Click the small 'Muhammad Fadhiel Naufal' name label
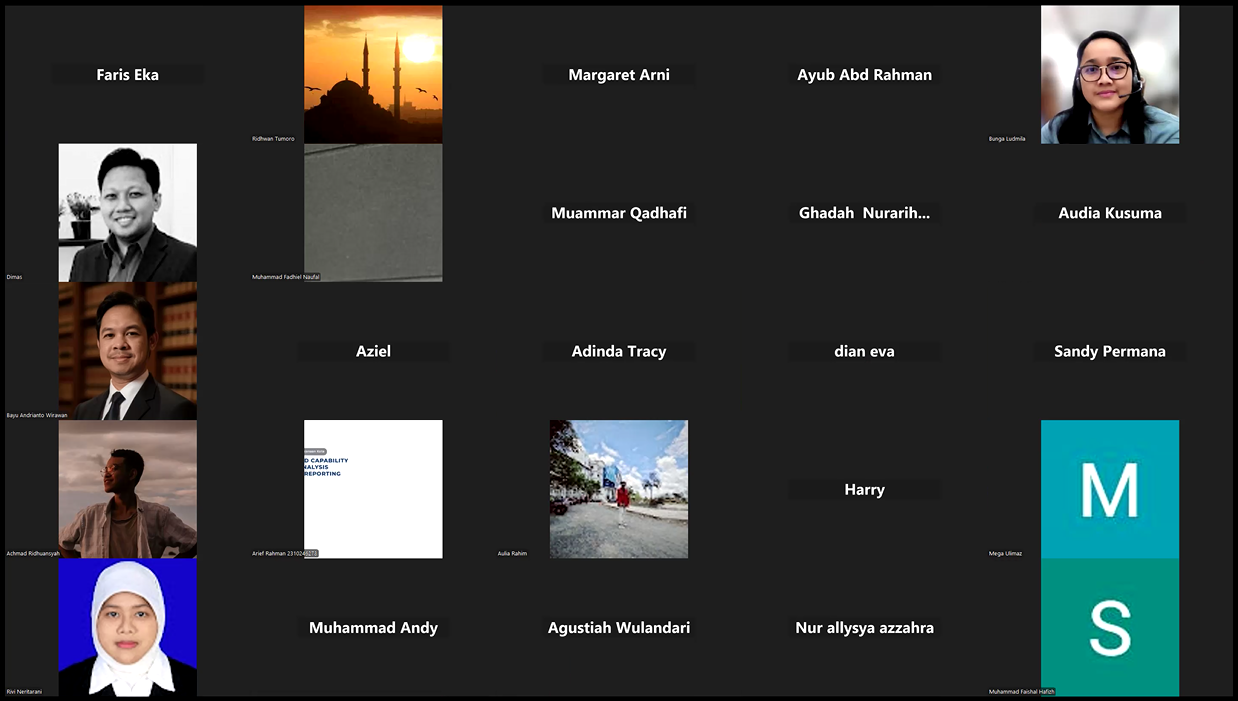This screenshot has height=701, width=1238. (x=286, y=277)
